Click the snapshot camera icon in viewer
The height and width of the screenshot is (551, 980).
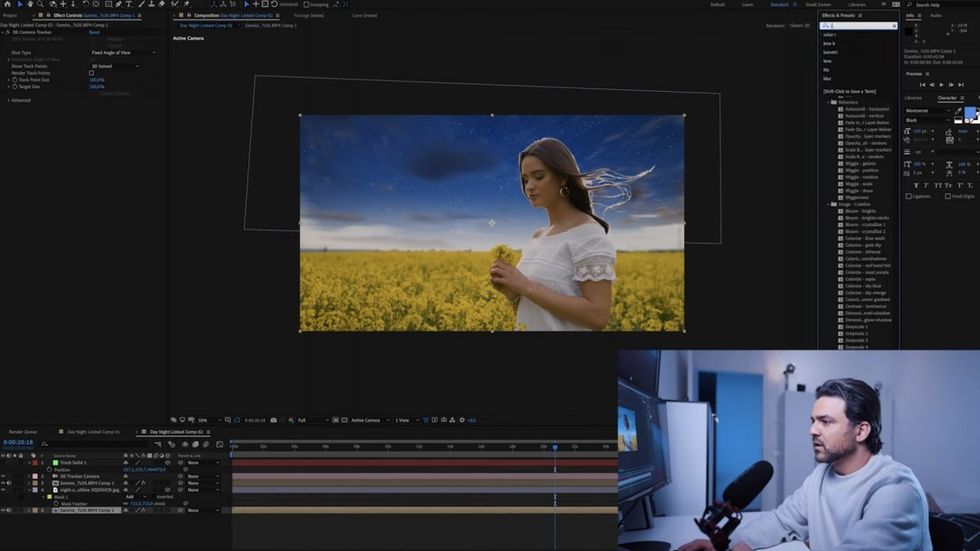coord(273,420)
